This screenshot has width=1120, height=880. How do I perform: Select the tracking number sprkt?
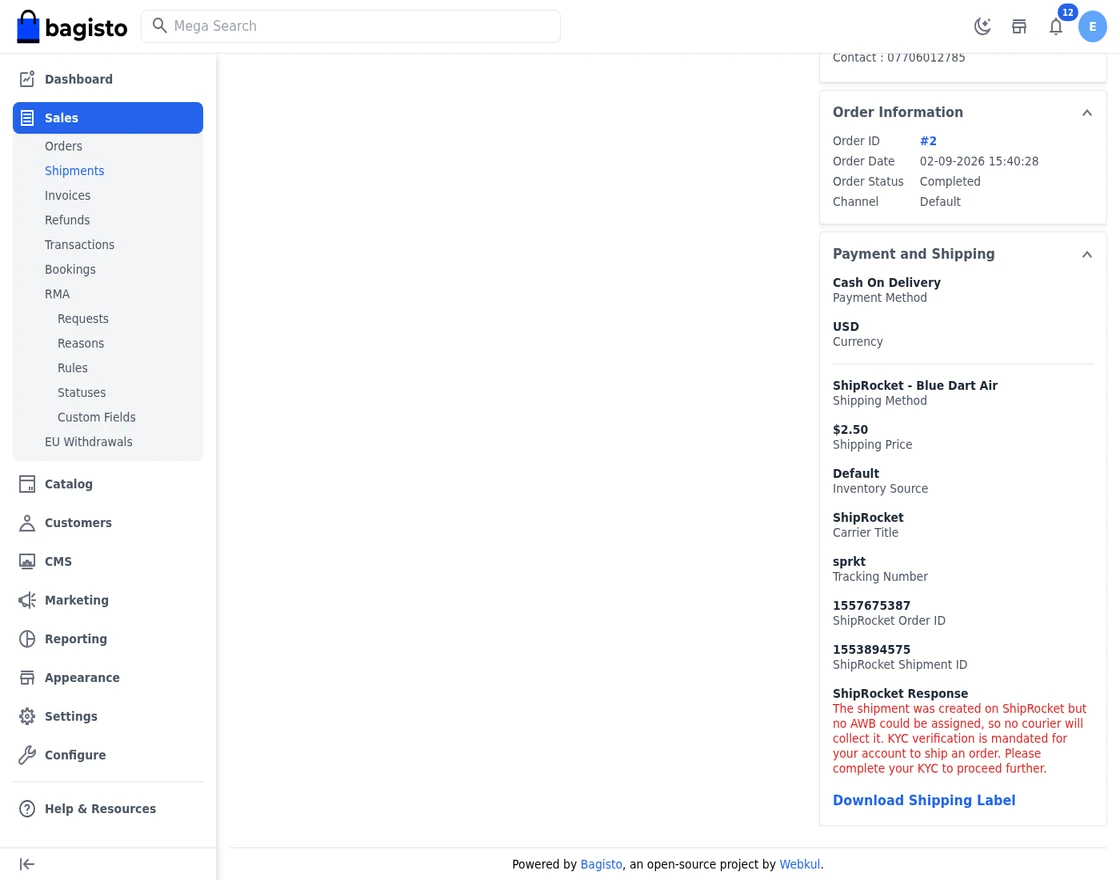849,562
